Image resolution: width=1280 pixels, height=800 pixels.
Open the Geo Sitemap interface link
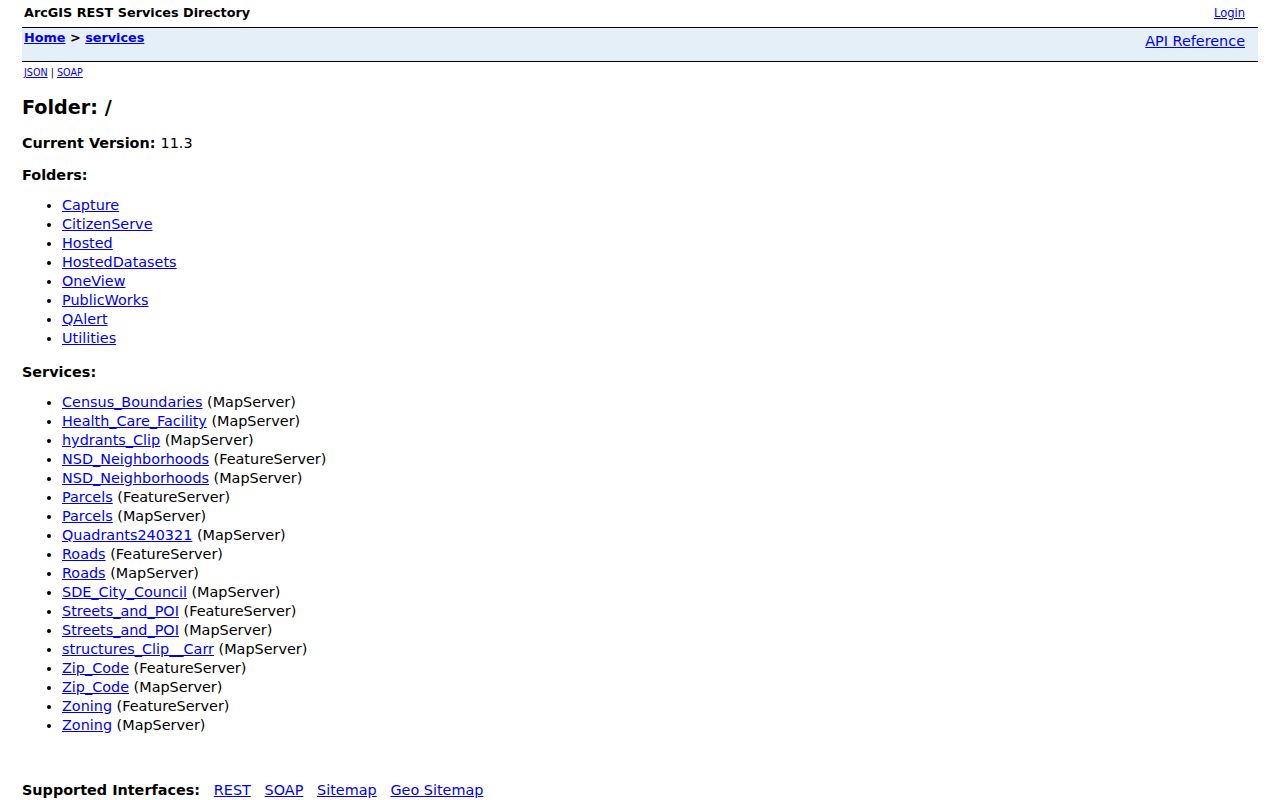(437, 790)
